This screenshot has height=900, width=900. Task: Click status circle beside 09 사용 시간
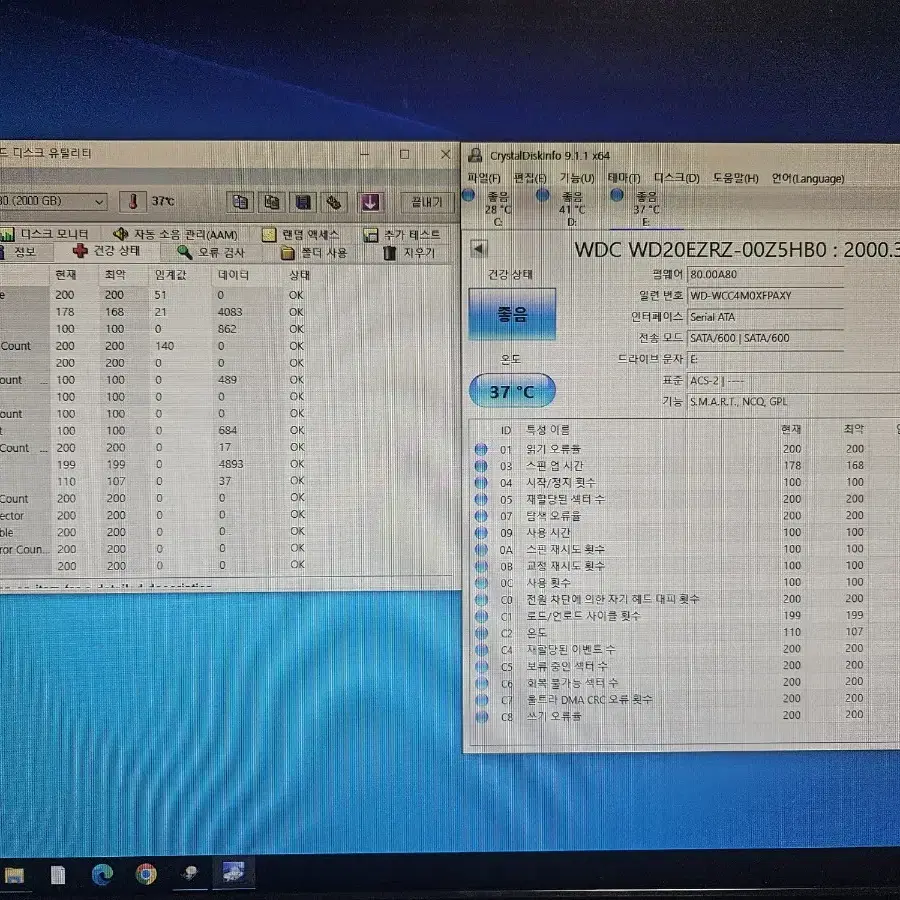pos(481,532)
